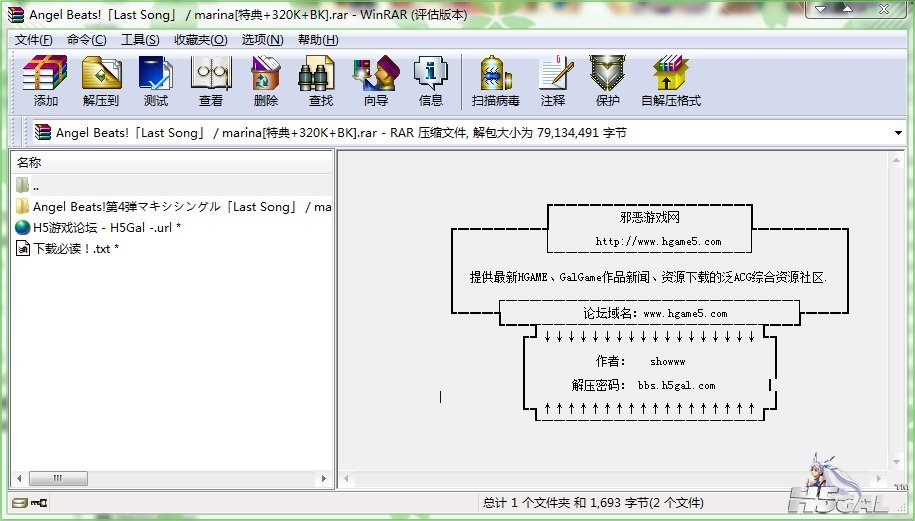Click comment pane scroll down arrow
Screen dimensions: 915x521
point(896,463)
